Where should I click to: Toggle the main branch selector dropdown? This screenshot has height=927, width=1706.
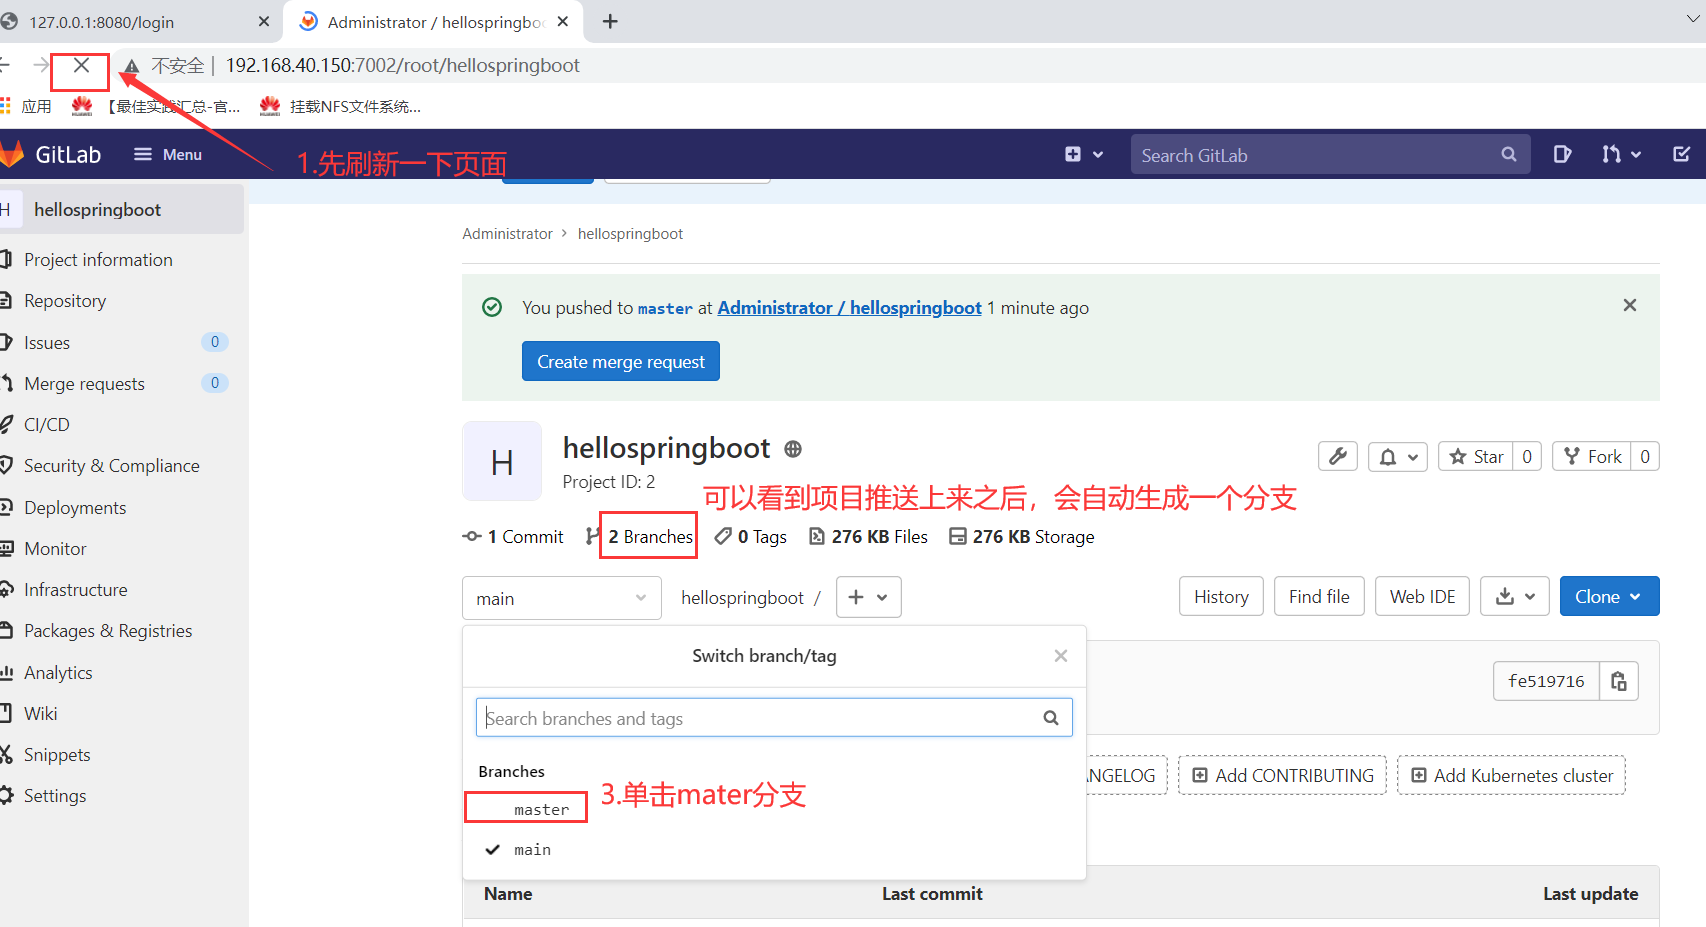(561, 598)
